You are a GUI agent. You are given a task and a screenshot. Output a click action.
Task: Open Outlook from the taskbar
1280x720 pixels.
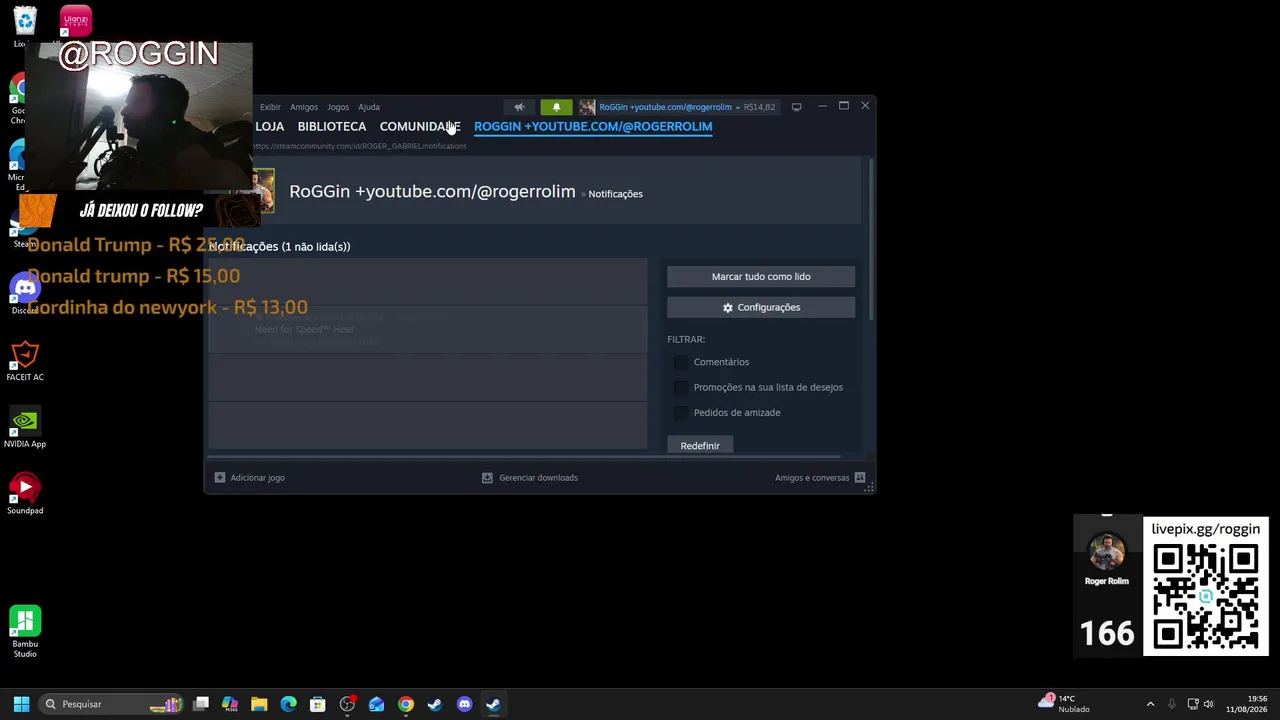pos(376,704)
